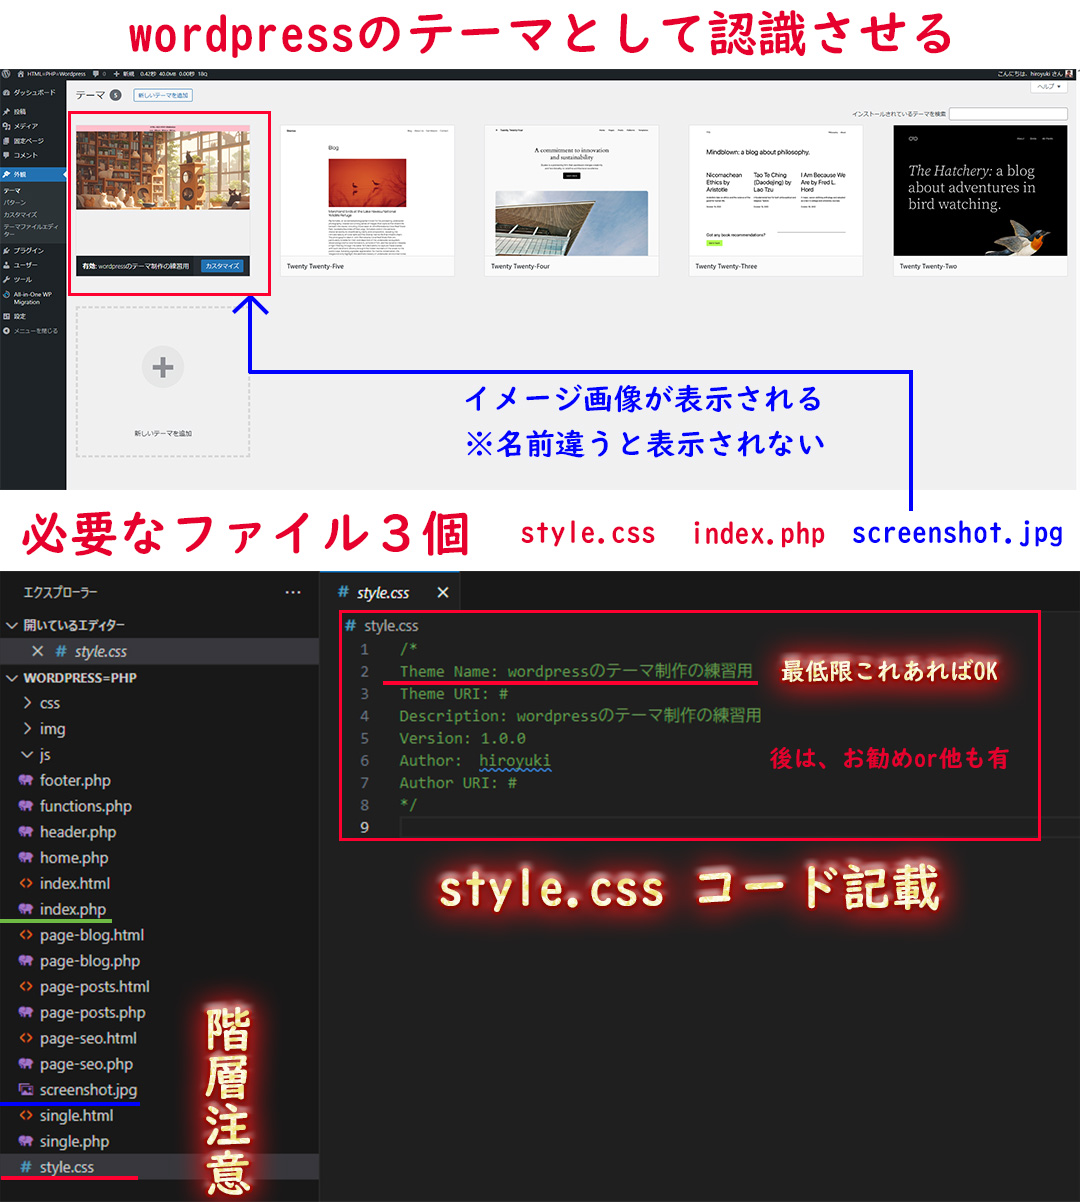Select the Twenty Twenty-Four theme card
The height and width of the screenshot is (1202, 1080).
pyautogui.click(x=571, y=200)
